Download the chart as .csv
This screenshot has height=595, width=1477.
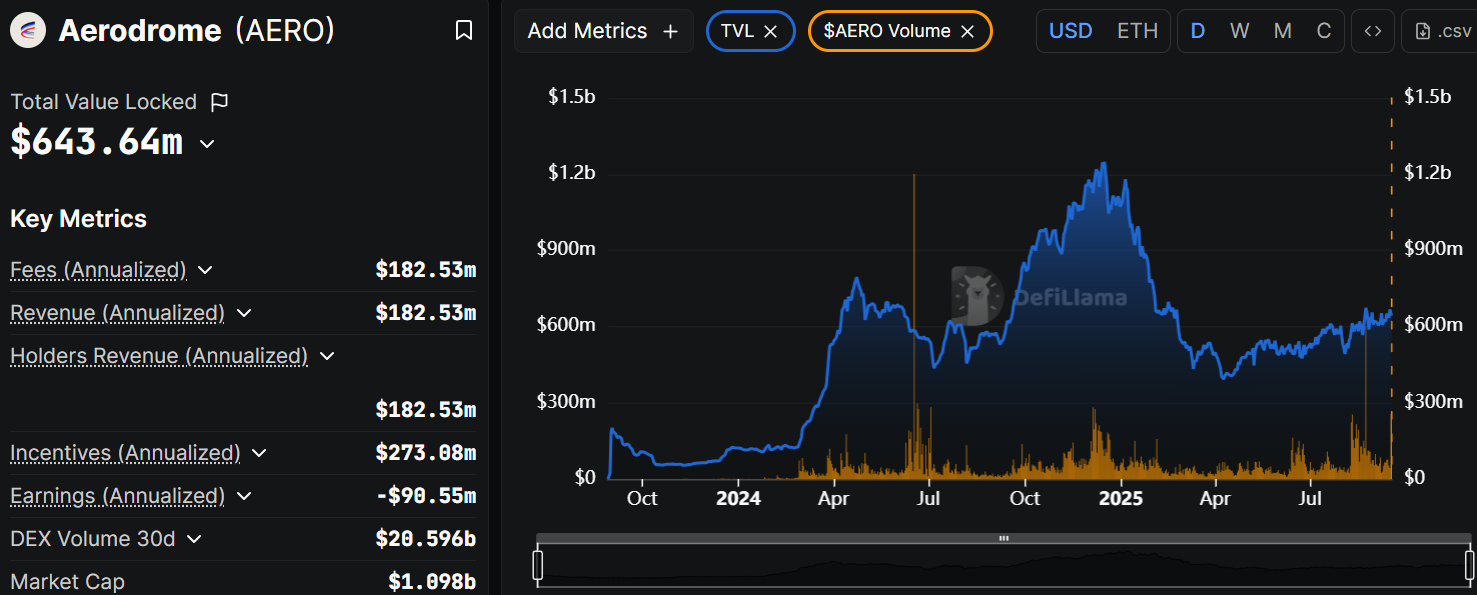pos(1440,31)
